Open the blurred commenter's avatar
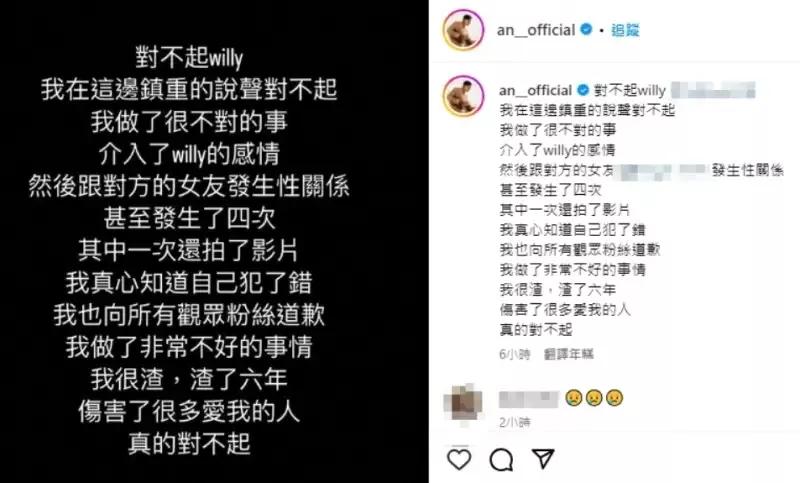 click(x=463, y=402)
